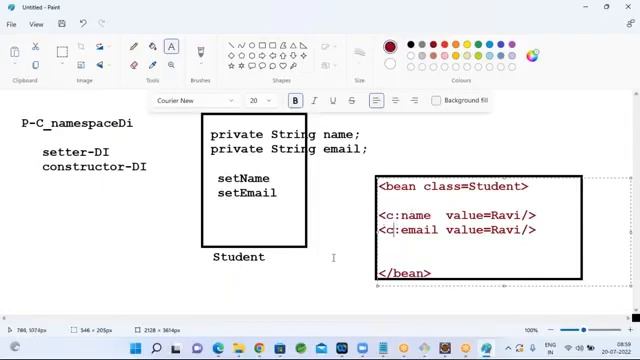The image size is (640, 360).
Task: Open Edit colours wheel
Action: [x=532, y=56]
